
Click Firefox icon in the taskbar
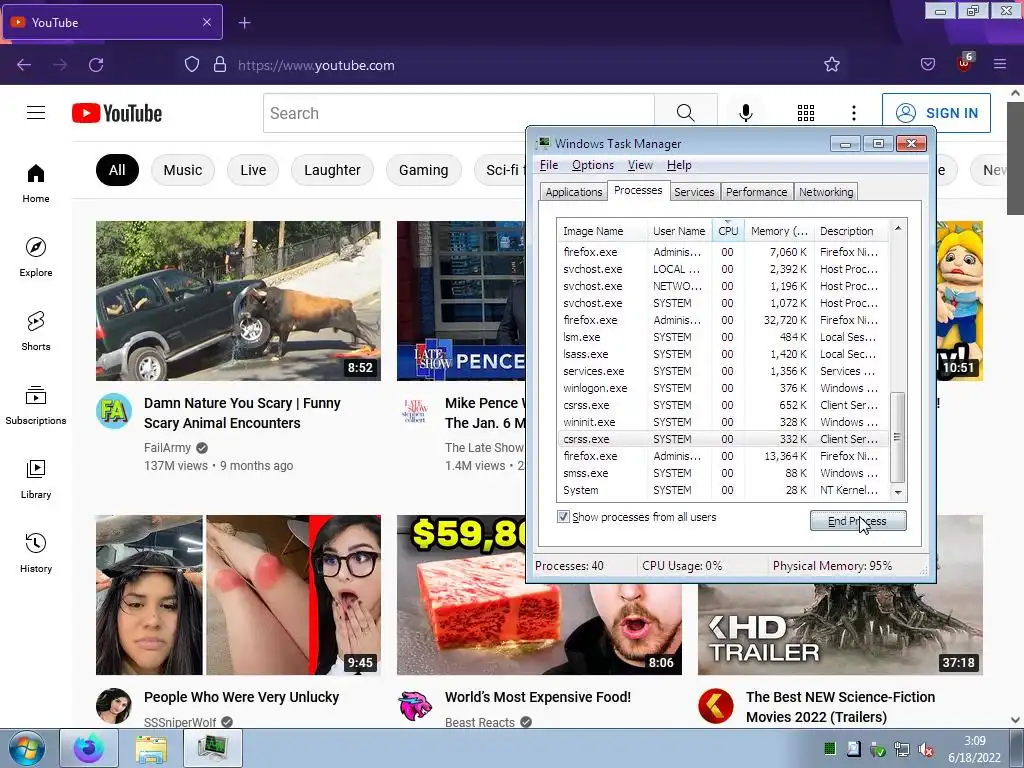tap(89, 748)
